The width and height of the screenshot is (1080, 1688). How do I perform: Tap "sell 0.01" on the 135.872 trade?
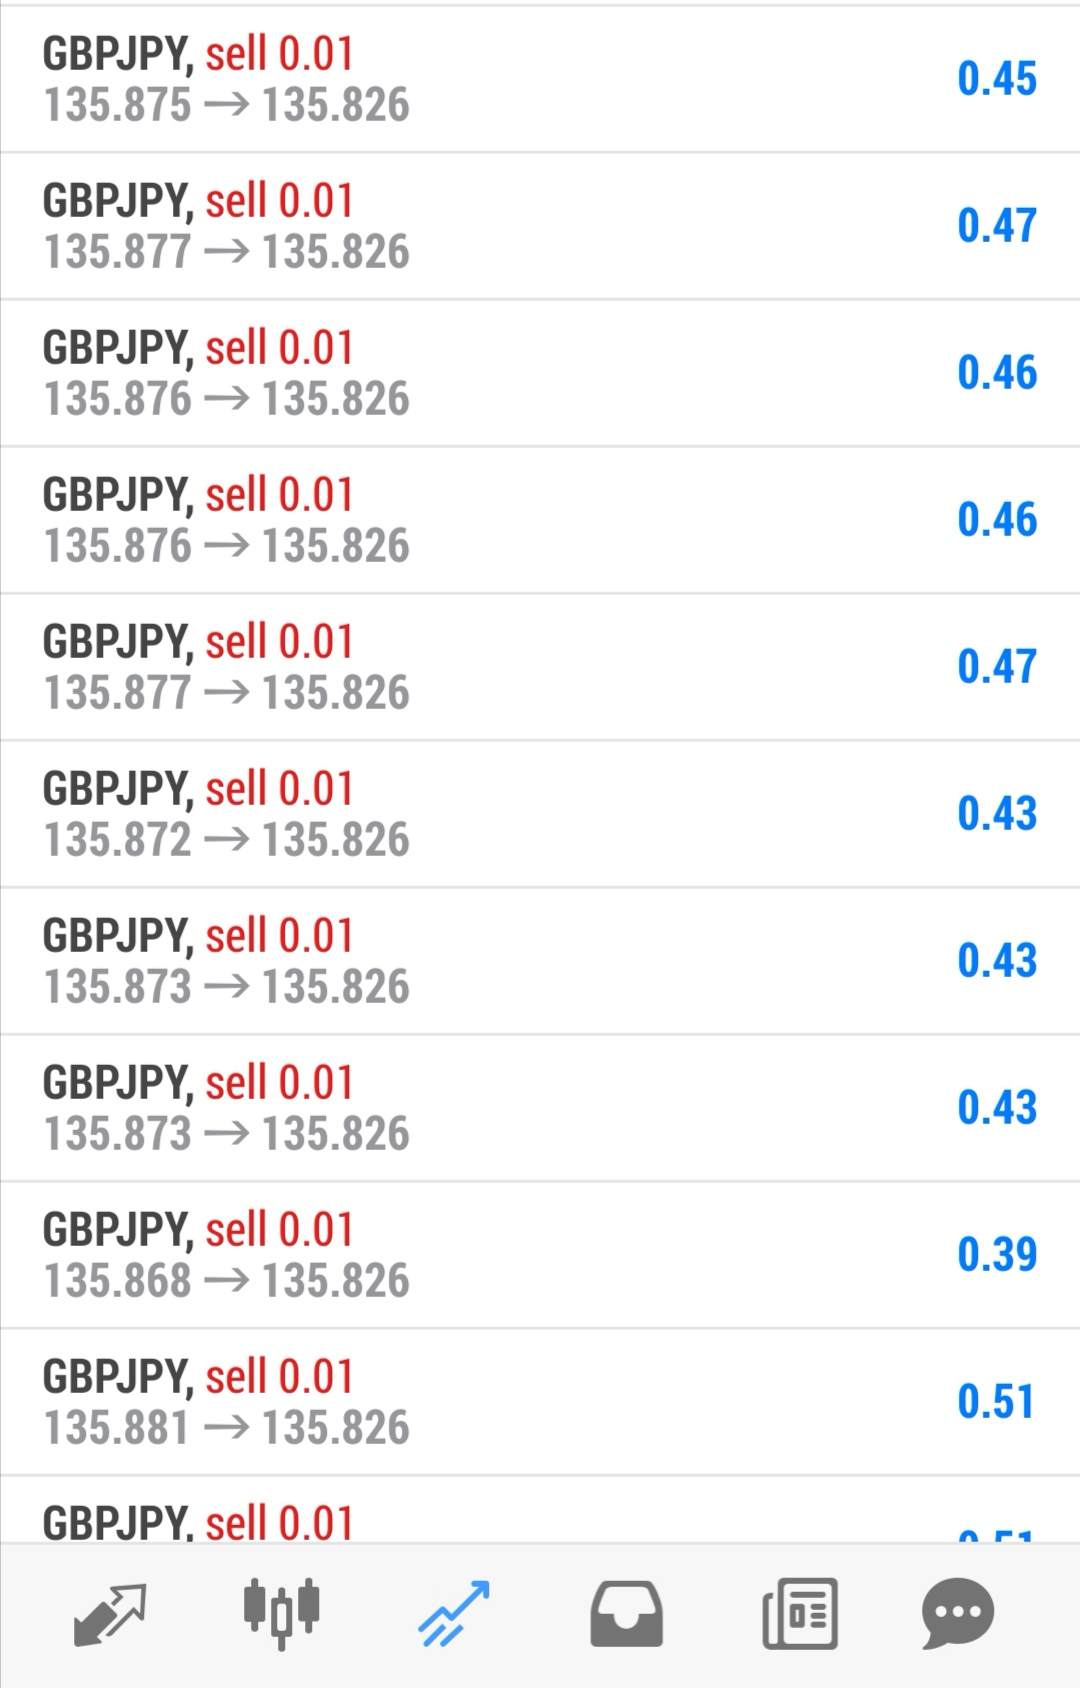[279, 789]
